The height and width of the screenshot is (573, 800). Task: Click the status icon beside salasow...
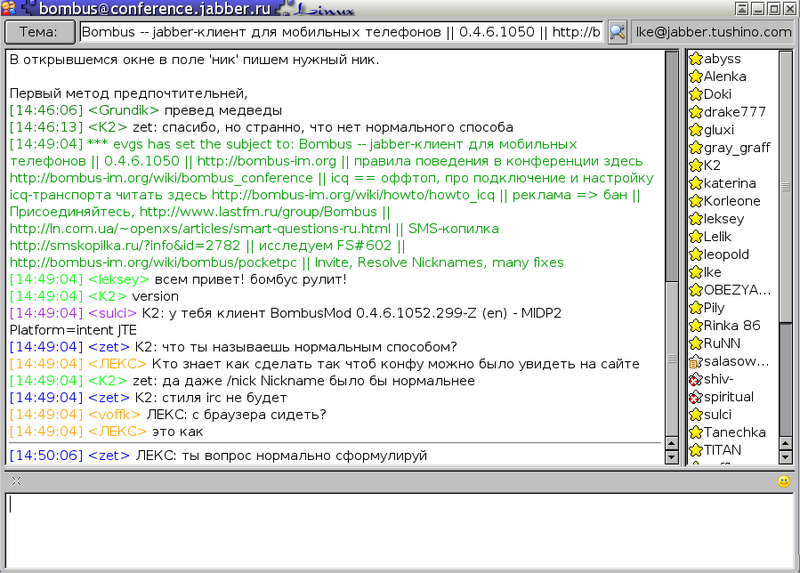pyautogui.click(x=696, y=361)
